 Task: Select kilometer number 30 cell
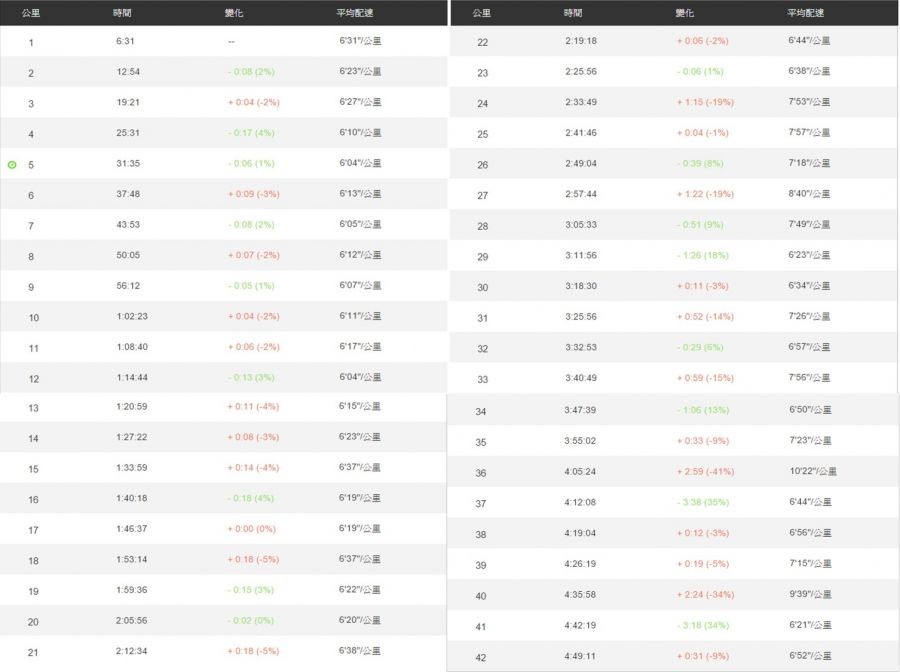point(482,288)
